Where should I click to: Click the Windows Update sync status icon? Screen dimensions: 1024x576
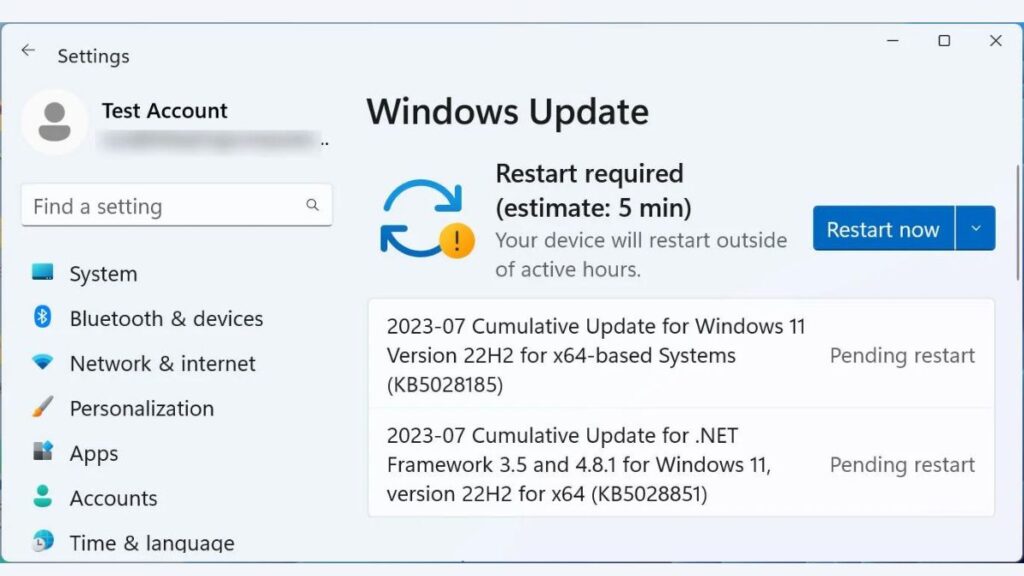click(427, 219)
